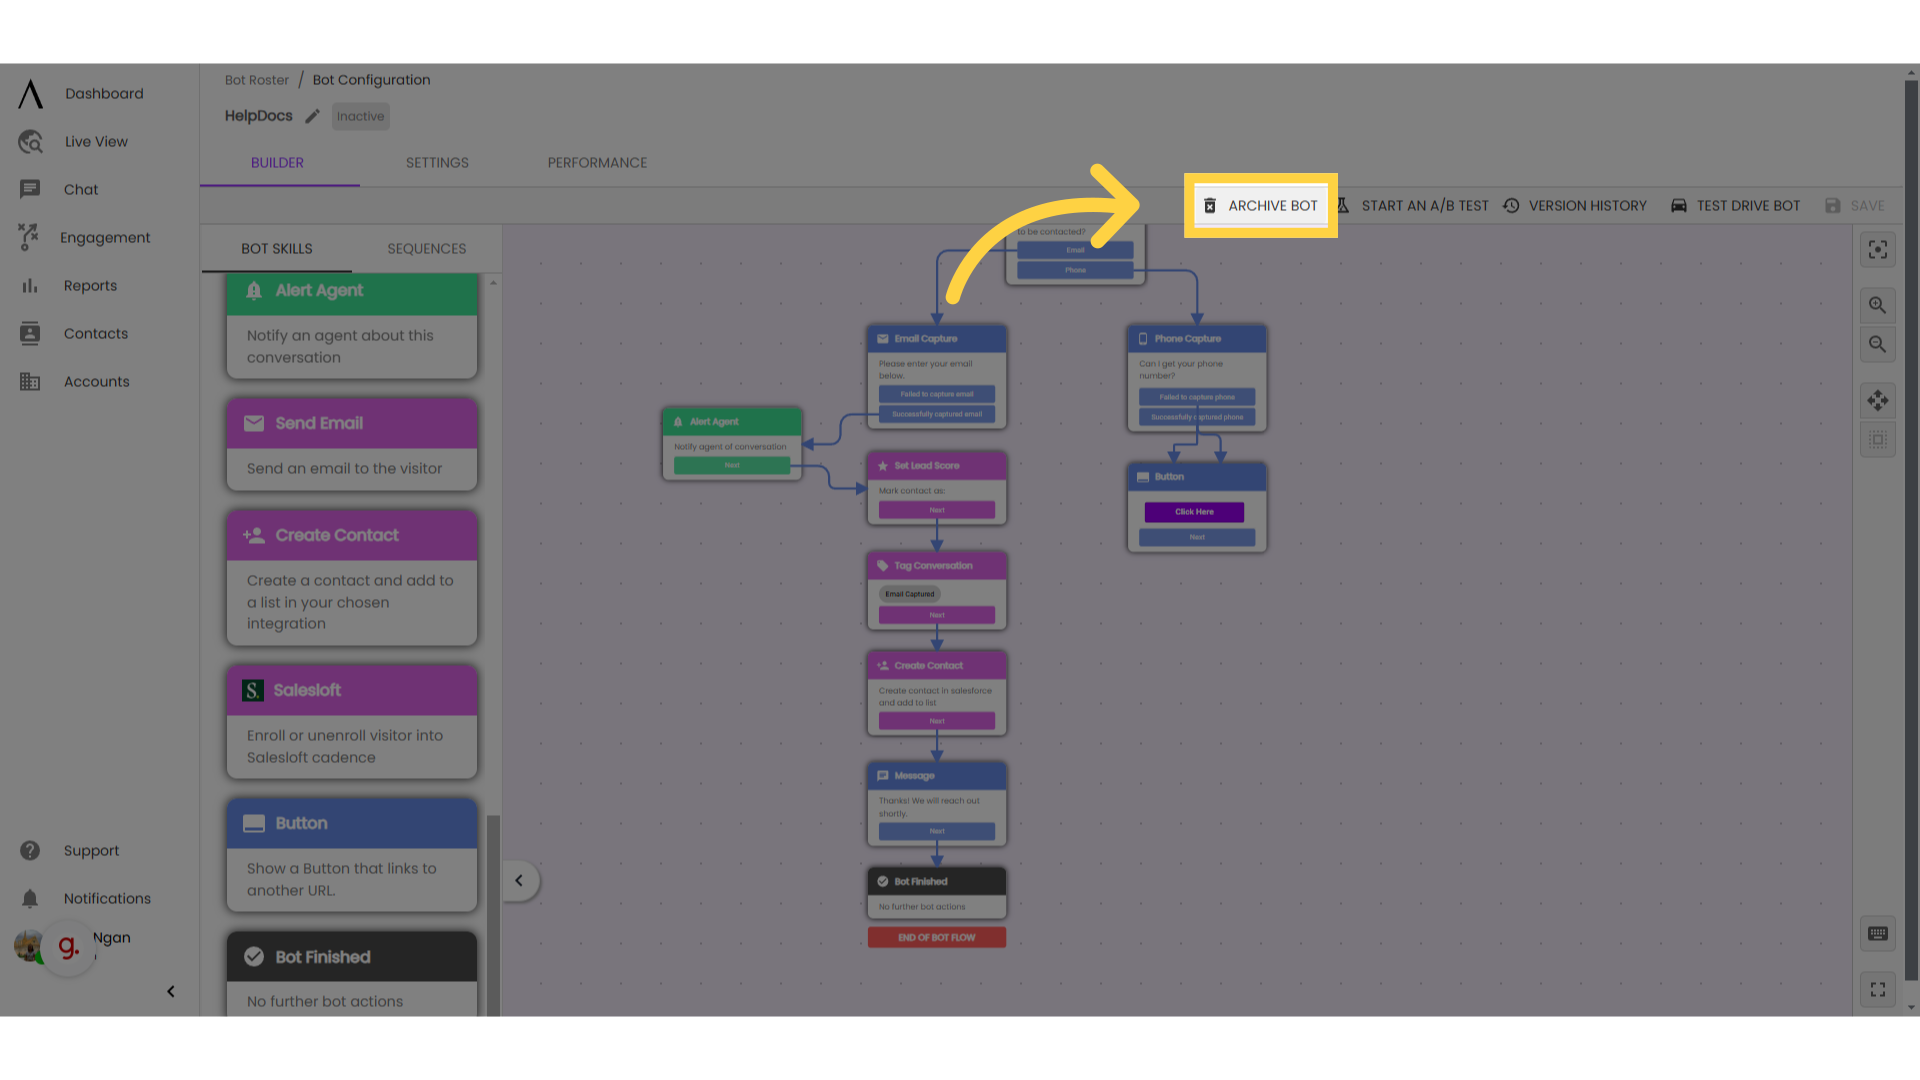Select the Sequences tab
Viewport: 1920px width, 1080px height.
click(427, 249)
